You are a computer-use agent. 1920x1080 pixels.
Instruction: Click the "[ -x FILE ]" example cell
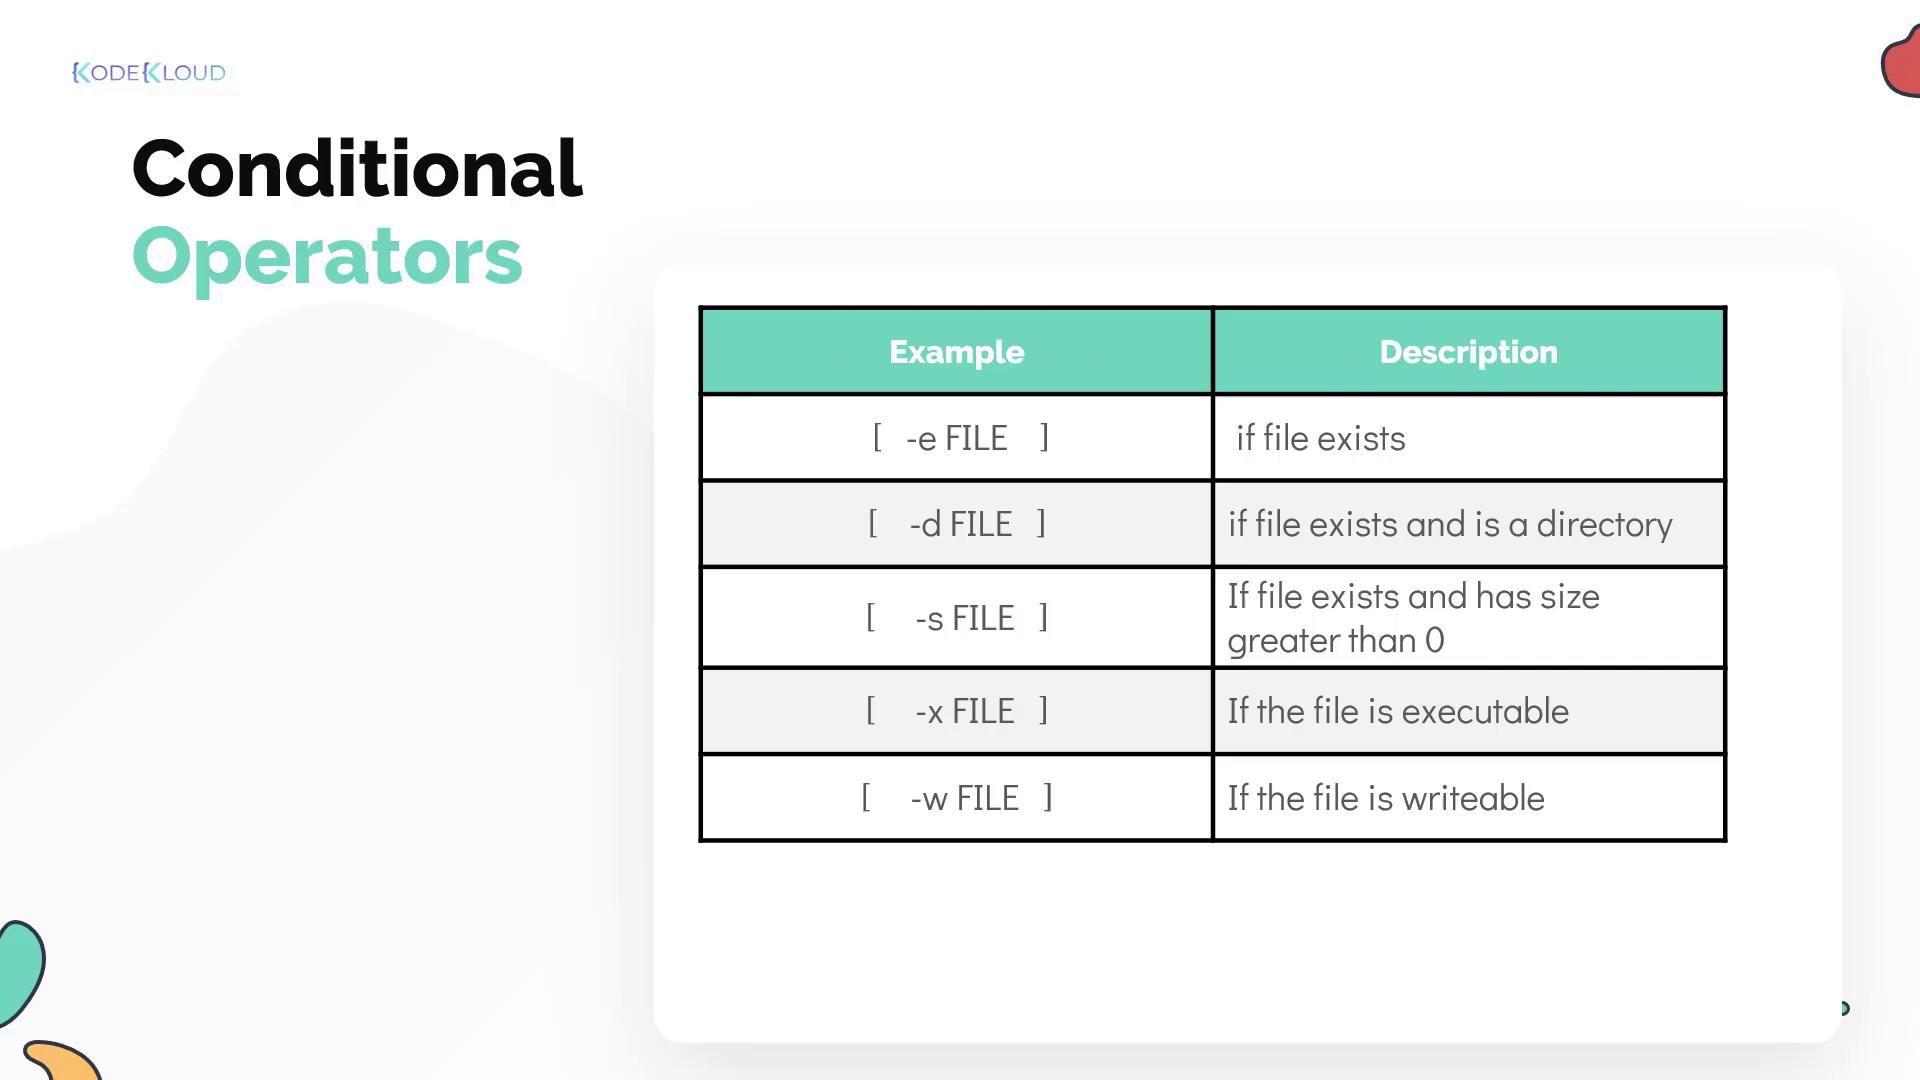957,711
